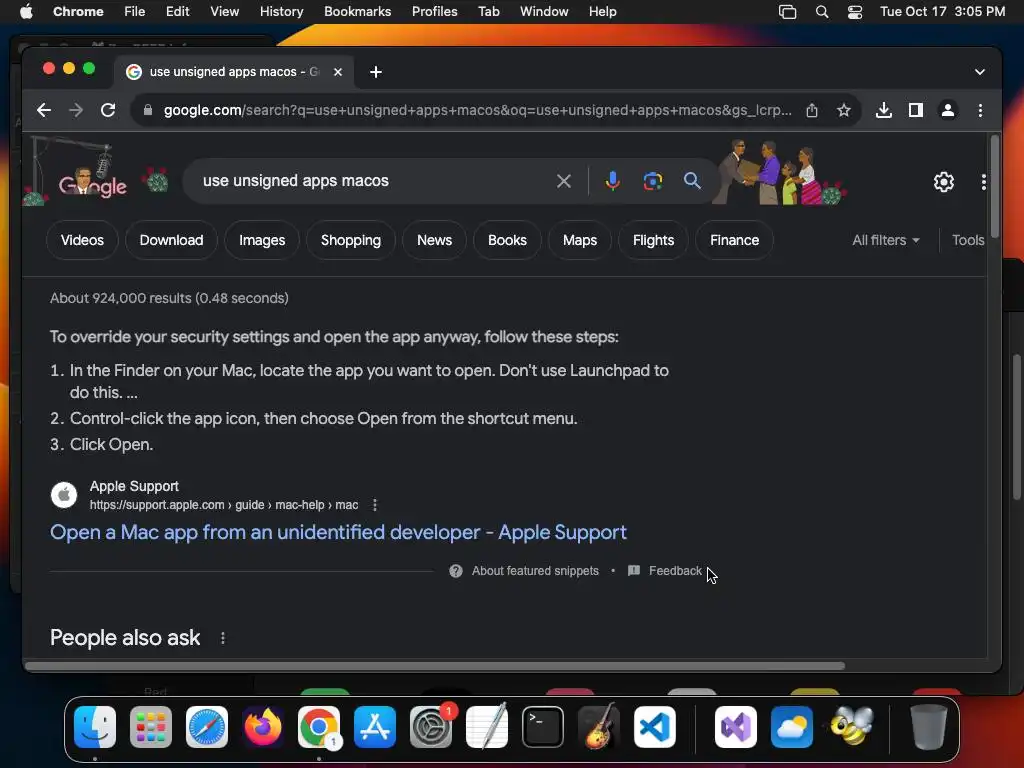Open the tab search chevron
1024x768 pixels.
click(980, 72)
